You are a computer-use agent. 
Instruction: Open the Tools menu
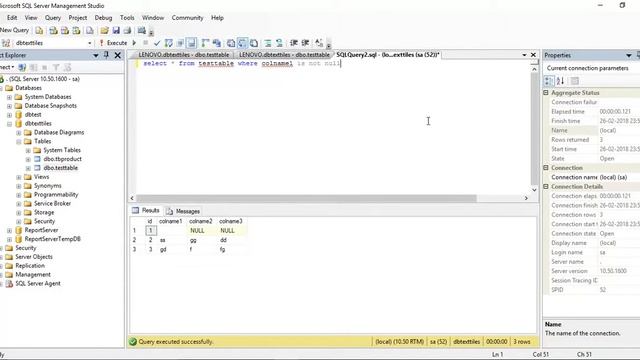click(127, 18)
